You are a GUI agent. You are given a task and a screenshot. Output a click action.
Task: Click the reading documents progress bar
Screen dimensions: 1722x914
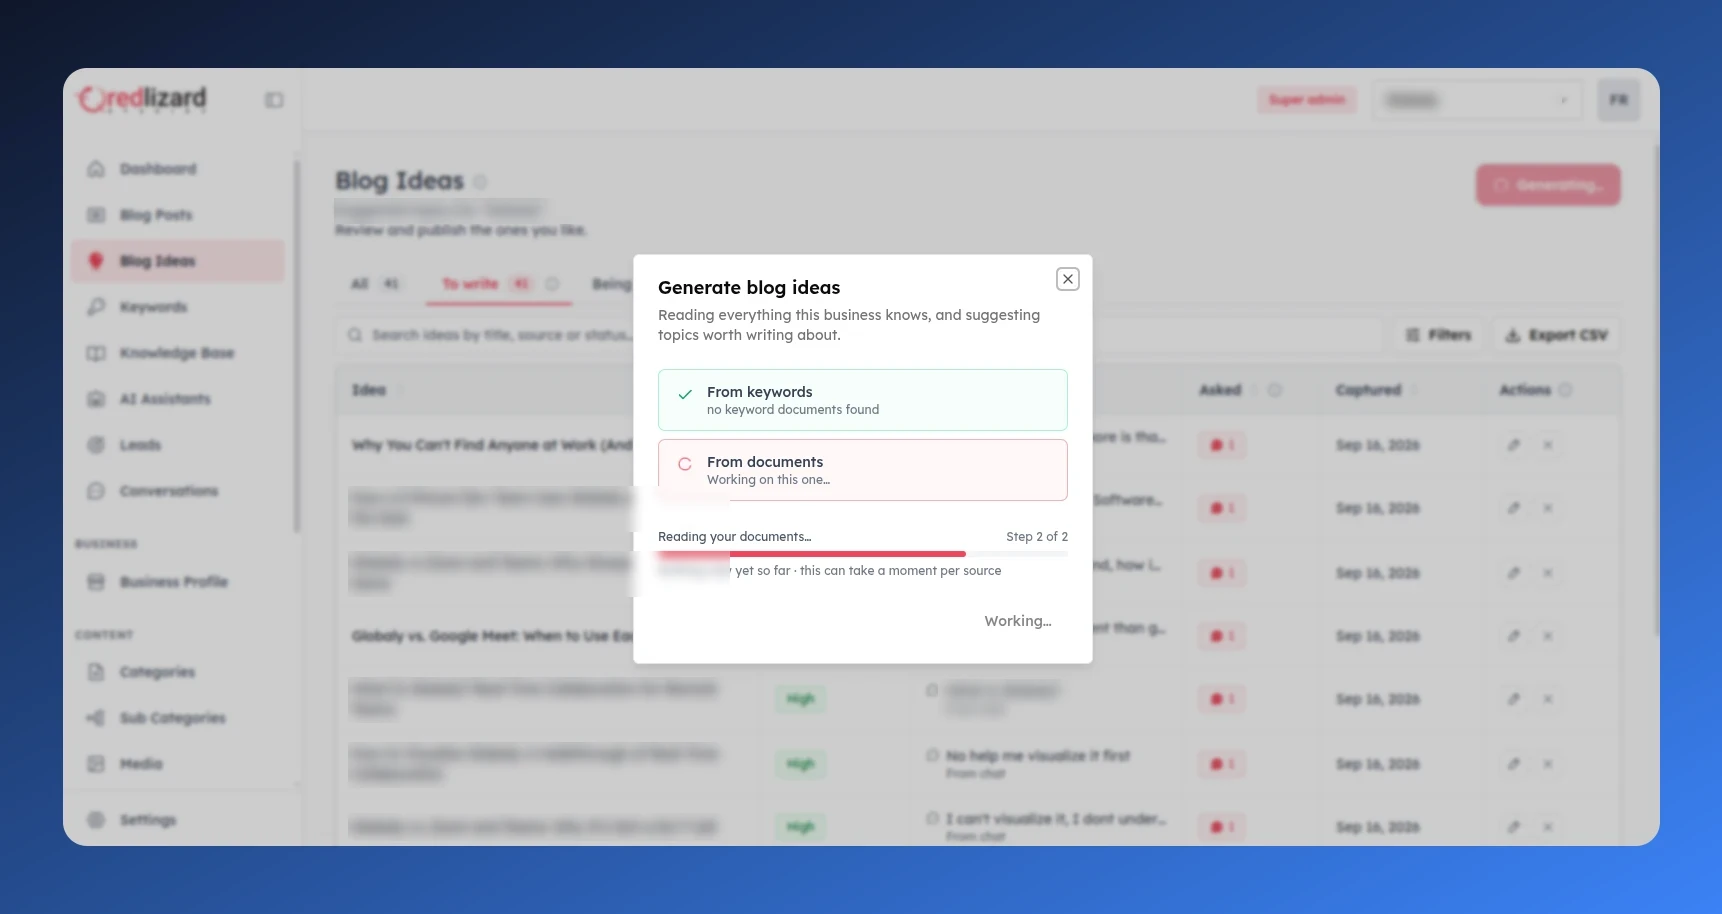point(862,553)
